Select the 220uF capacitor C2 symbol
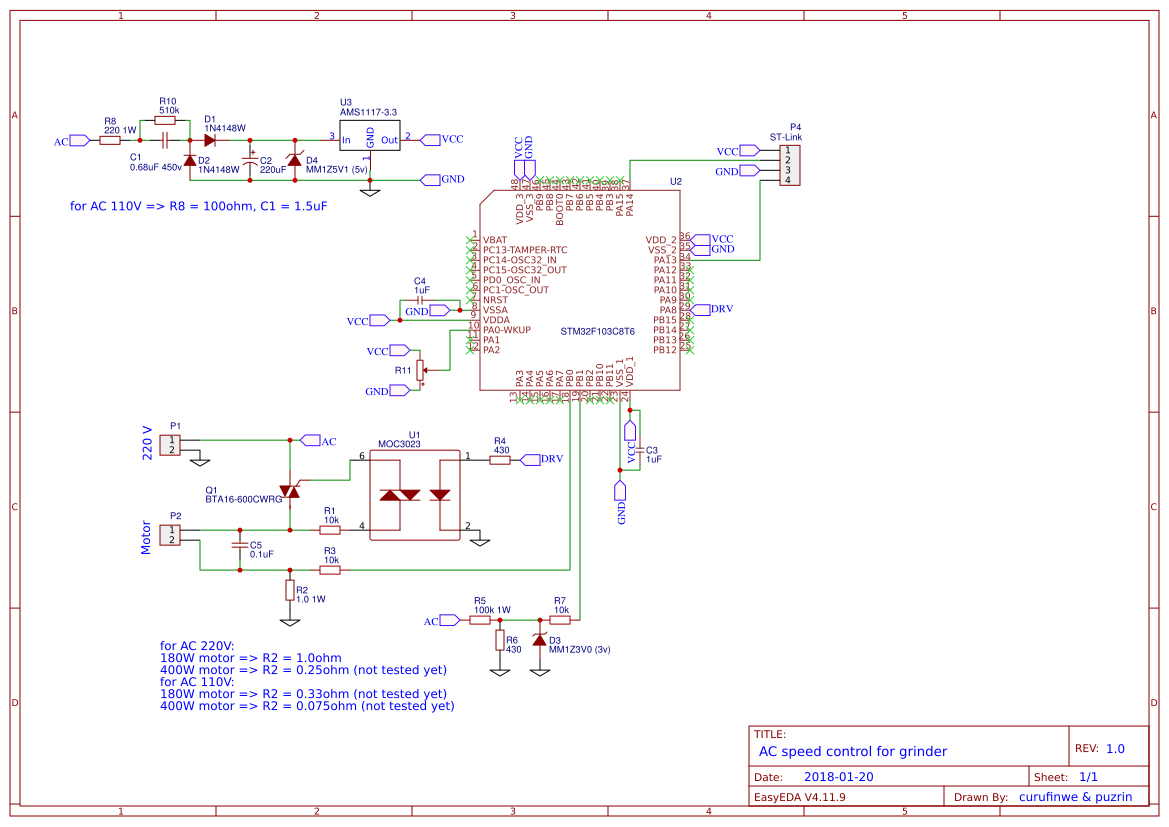The height and width of the screenshot is (827, 1169). (251, 160)
